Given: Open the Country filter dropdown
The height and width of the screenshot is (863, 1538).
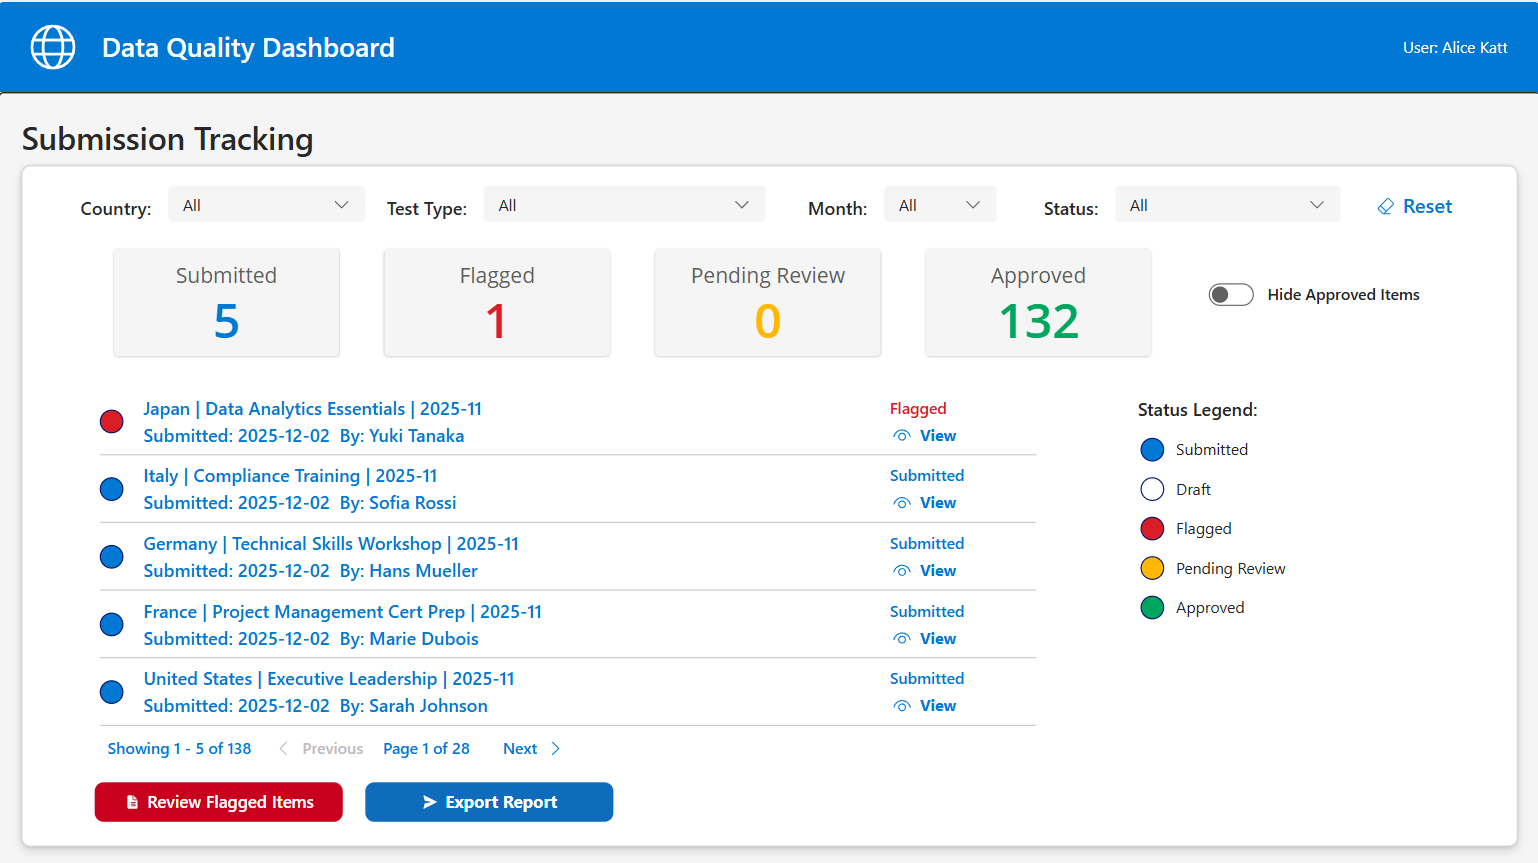Looking at the screenshot, I should (266, 204).
